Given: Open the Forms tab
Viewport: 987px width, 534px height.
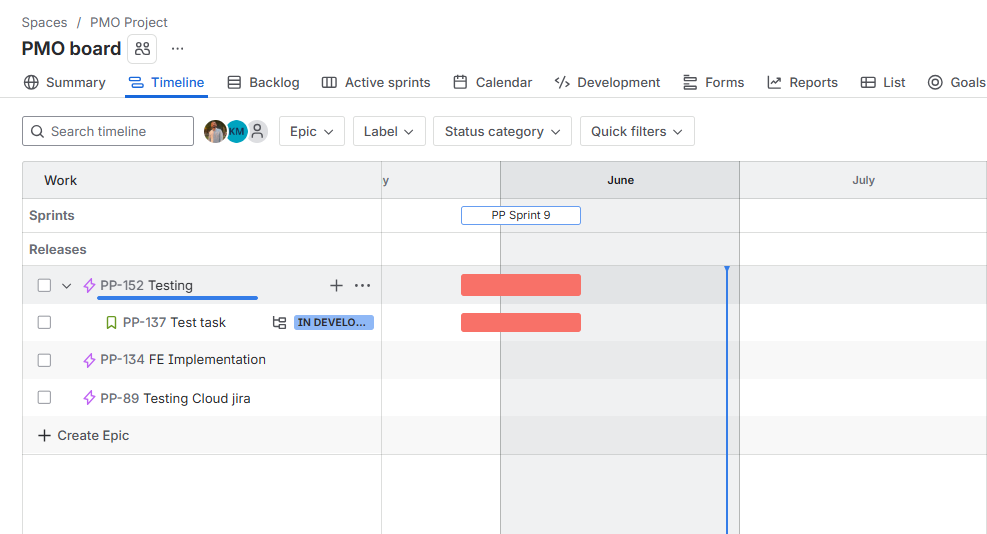Looking at the screenshot, I should pyautogui.click(x=713, y=82).
